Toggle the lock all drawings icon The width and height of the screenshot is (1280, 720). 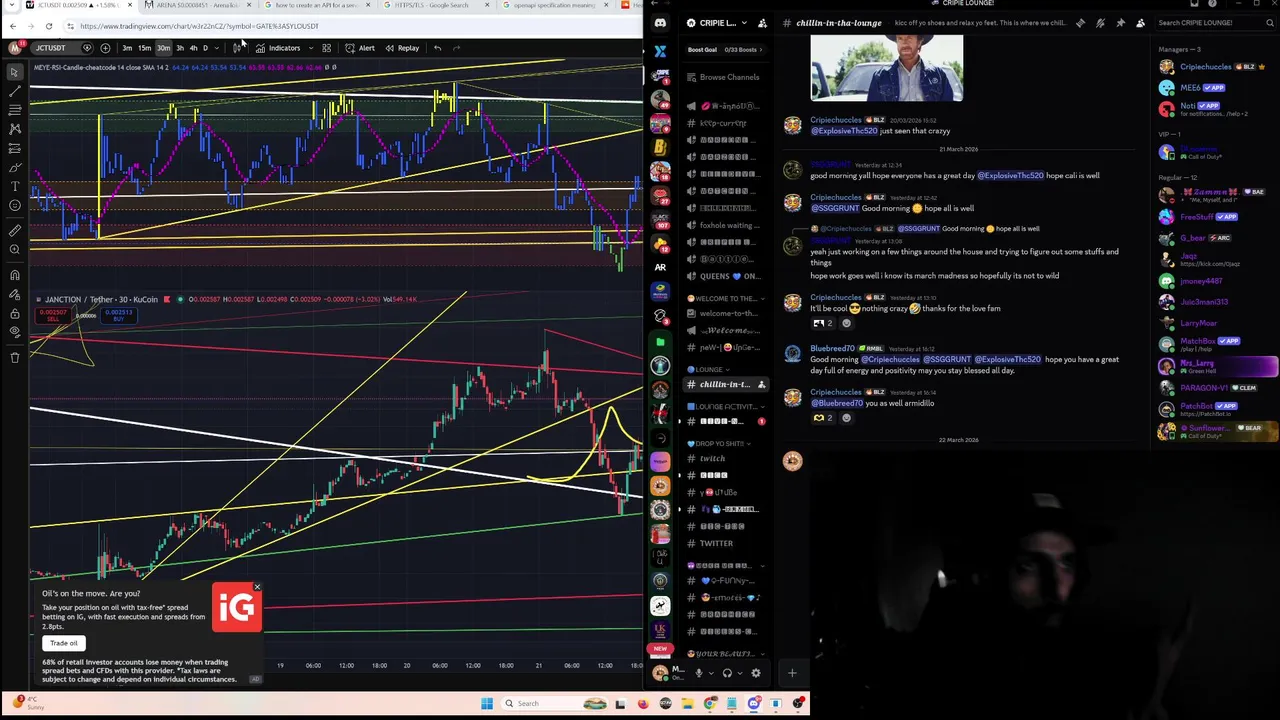[14, 313]
